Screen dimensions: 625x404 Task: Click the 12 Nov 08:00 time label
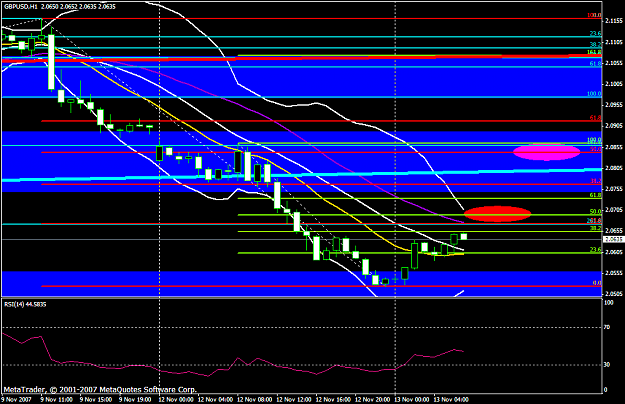coord(254,399)
